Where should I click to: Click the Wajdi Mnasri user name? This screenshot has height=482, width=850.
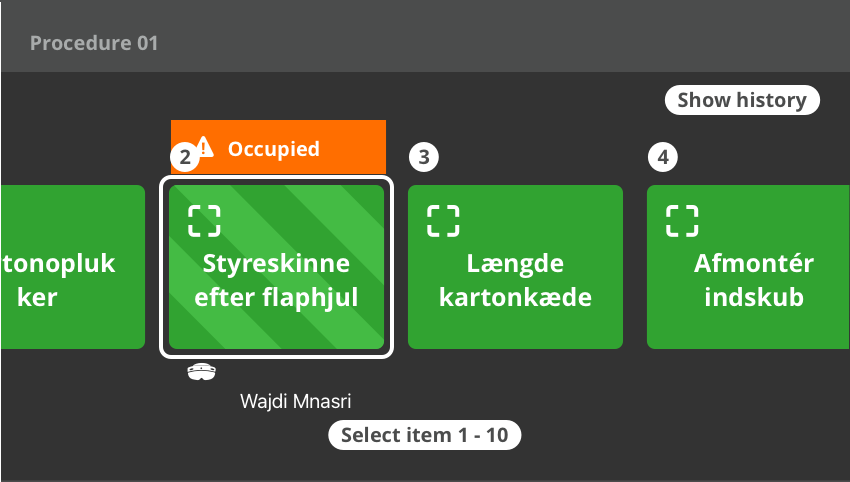(x=297, y=402)
